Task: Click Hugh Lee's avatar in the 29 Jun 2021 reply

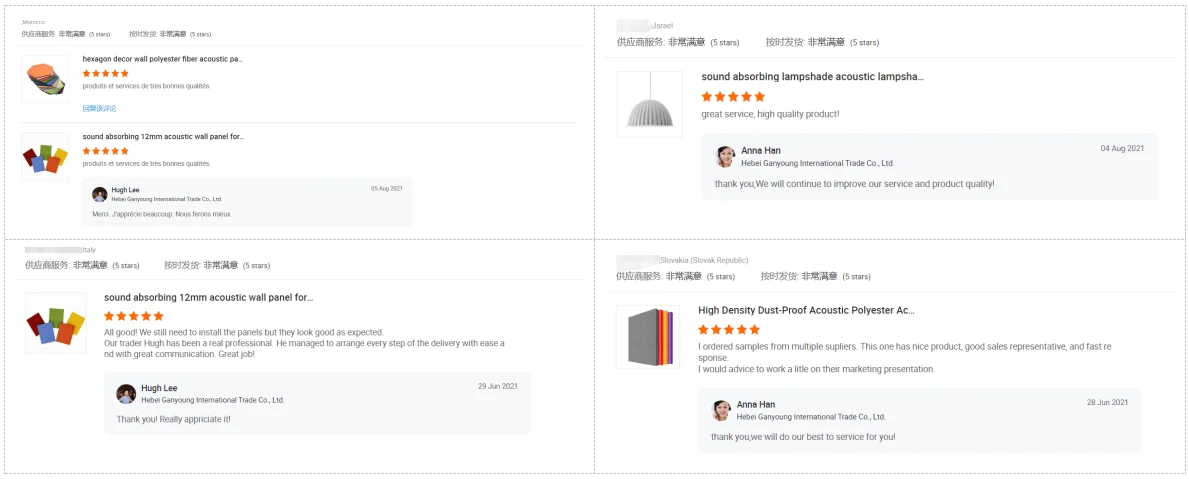Action: 126,394
